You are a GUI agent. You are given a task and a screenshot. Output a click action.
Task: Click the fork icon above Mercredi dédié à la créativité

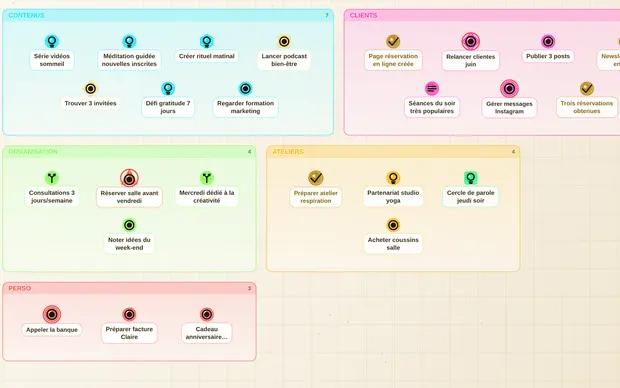tap(207, 178)
